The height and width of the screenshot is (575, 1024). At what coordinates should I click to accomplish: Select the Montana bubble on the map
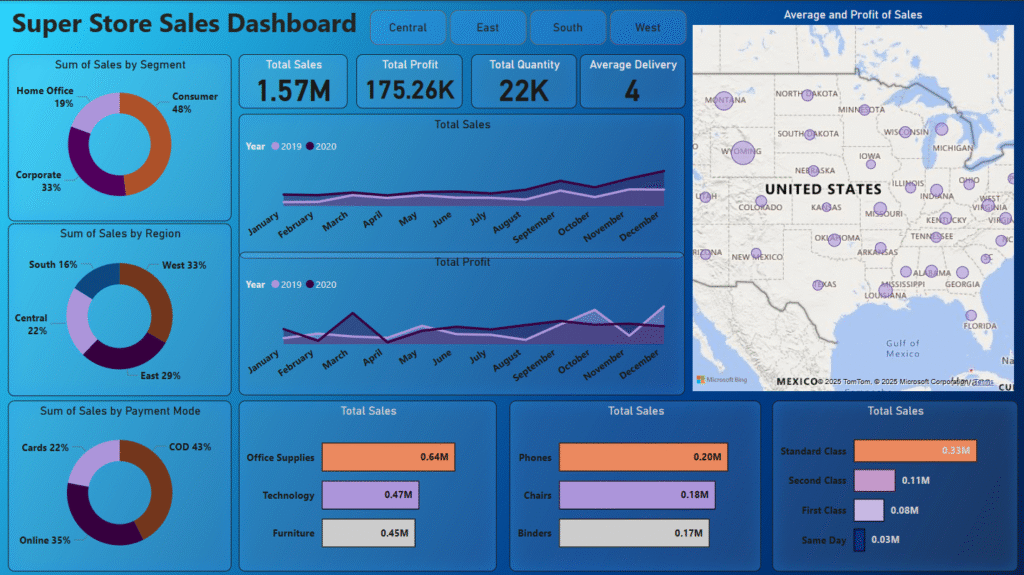724,100
